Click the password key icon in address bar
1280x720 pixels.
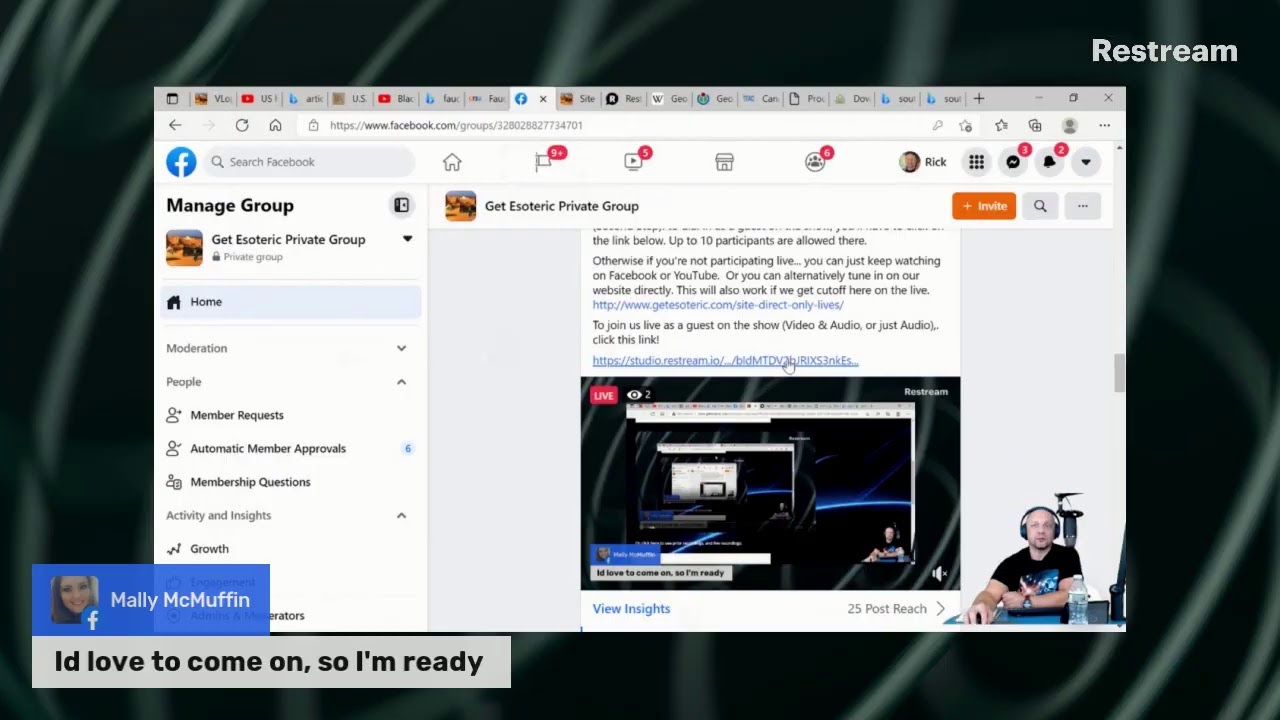point(937,125)
